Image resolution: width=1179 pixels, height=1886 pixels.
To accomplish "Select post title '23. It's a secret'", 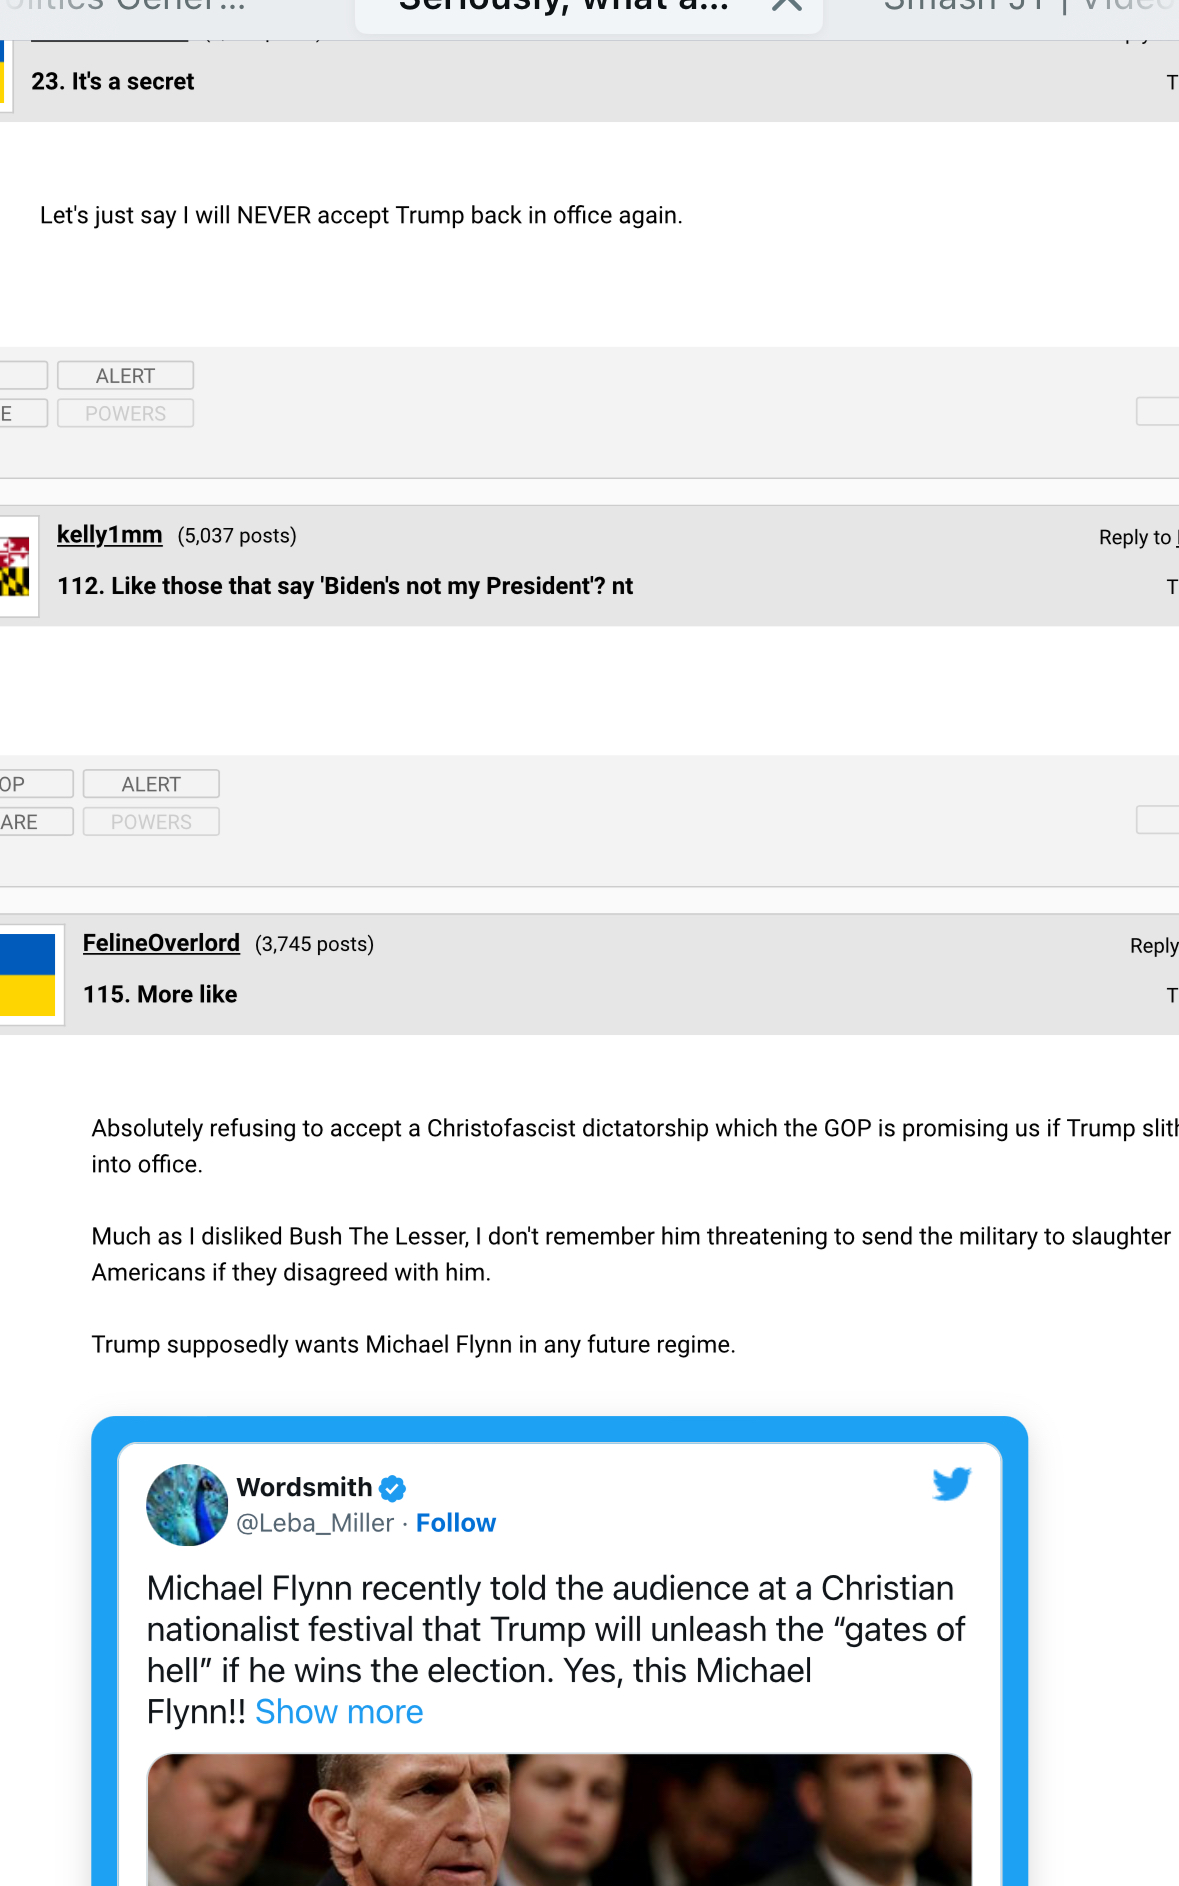I will (113, 82).
